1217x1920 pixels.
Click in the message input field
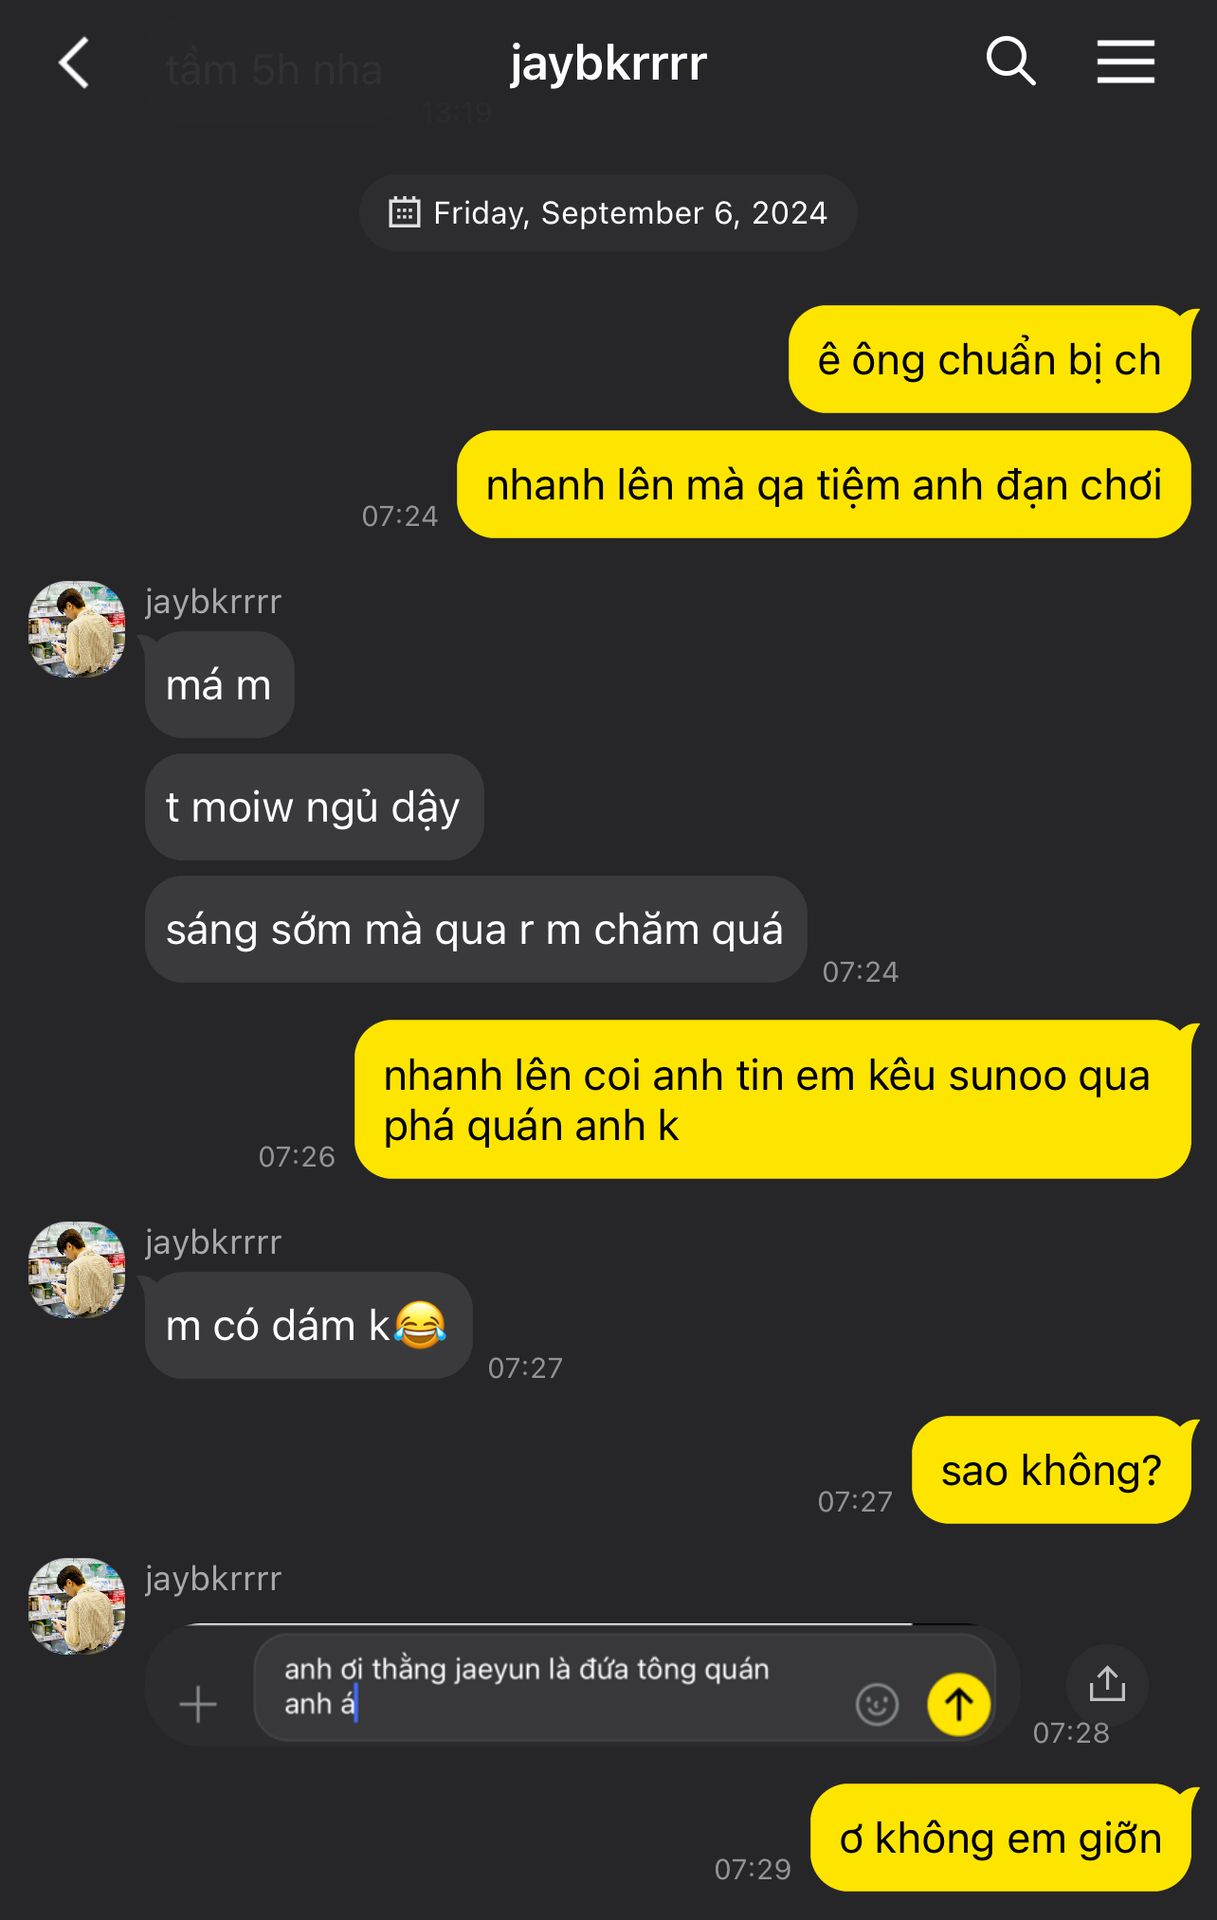[560, 1687]
